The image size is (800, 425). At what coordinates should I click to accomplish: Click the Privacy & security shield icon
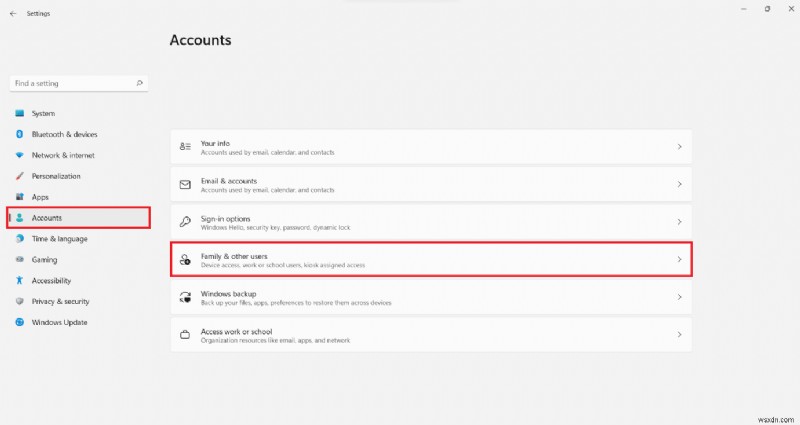19,301
